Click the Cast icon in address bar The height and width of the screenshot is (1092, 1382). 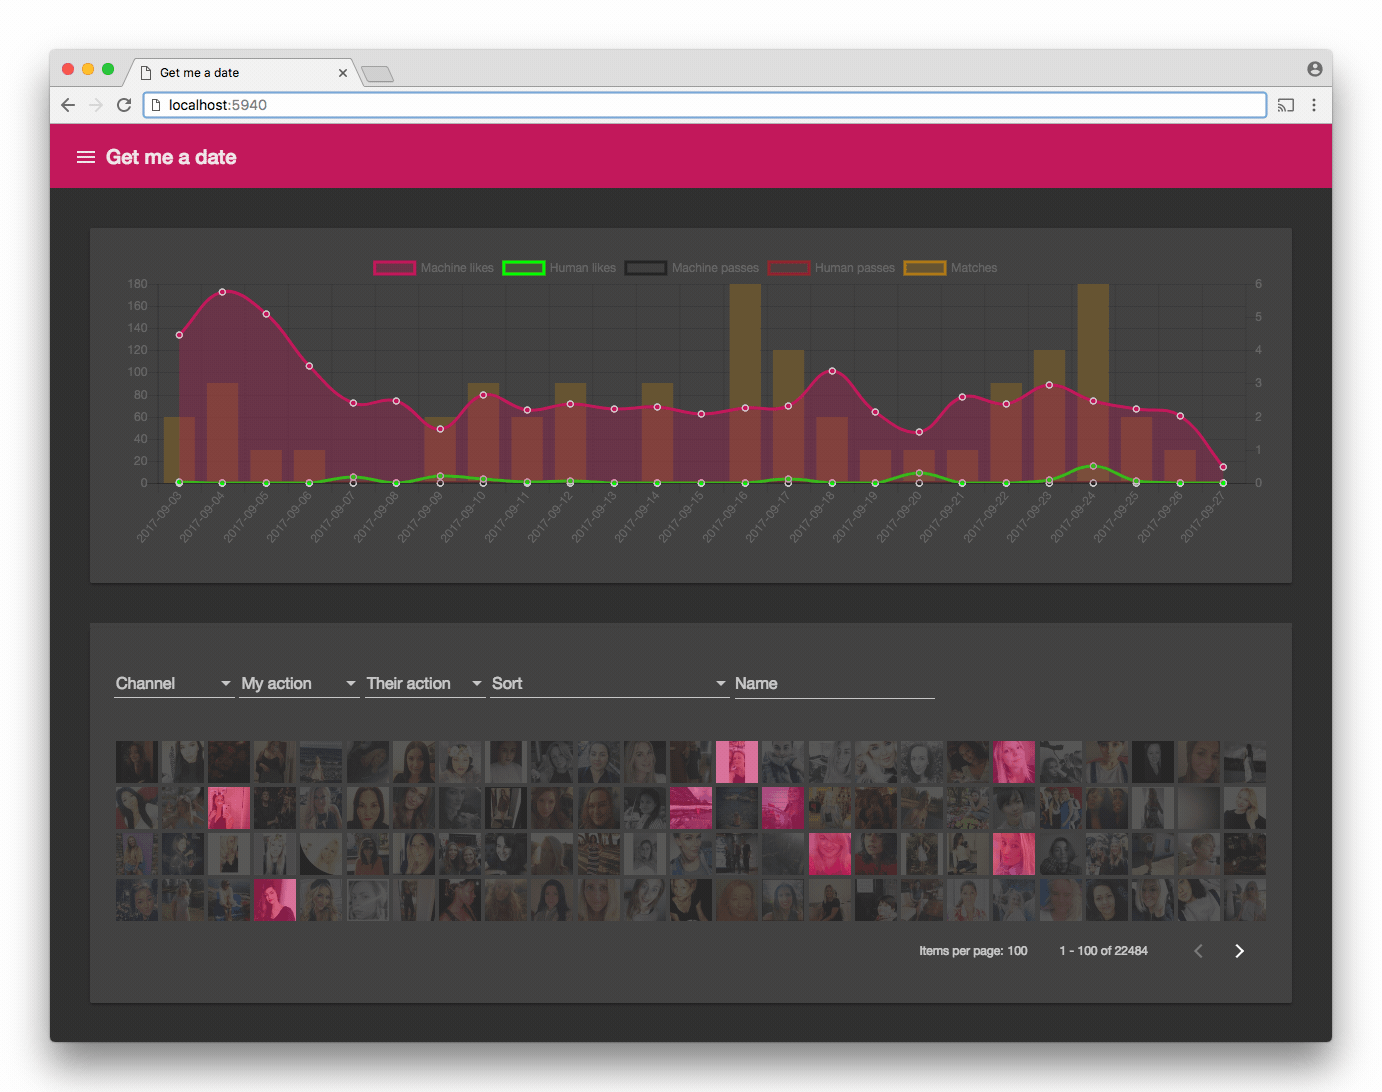tap(1286, 105)
